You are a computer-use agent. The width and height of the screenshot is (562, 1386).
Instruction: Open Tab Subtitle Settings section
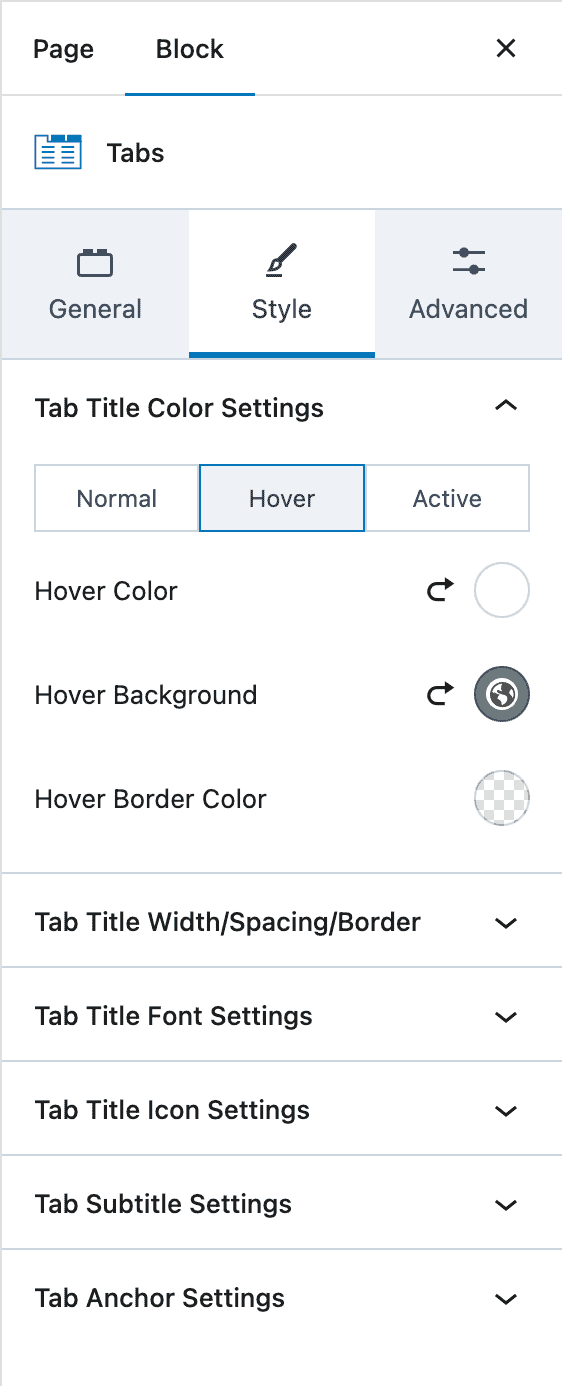point(281,1204)
